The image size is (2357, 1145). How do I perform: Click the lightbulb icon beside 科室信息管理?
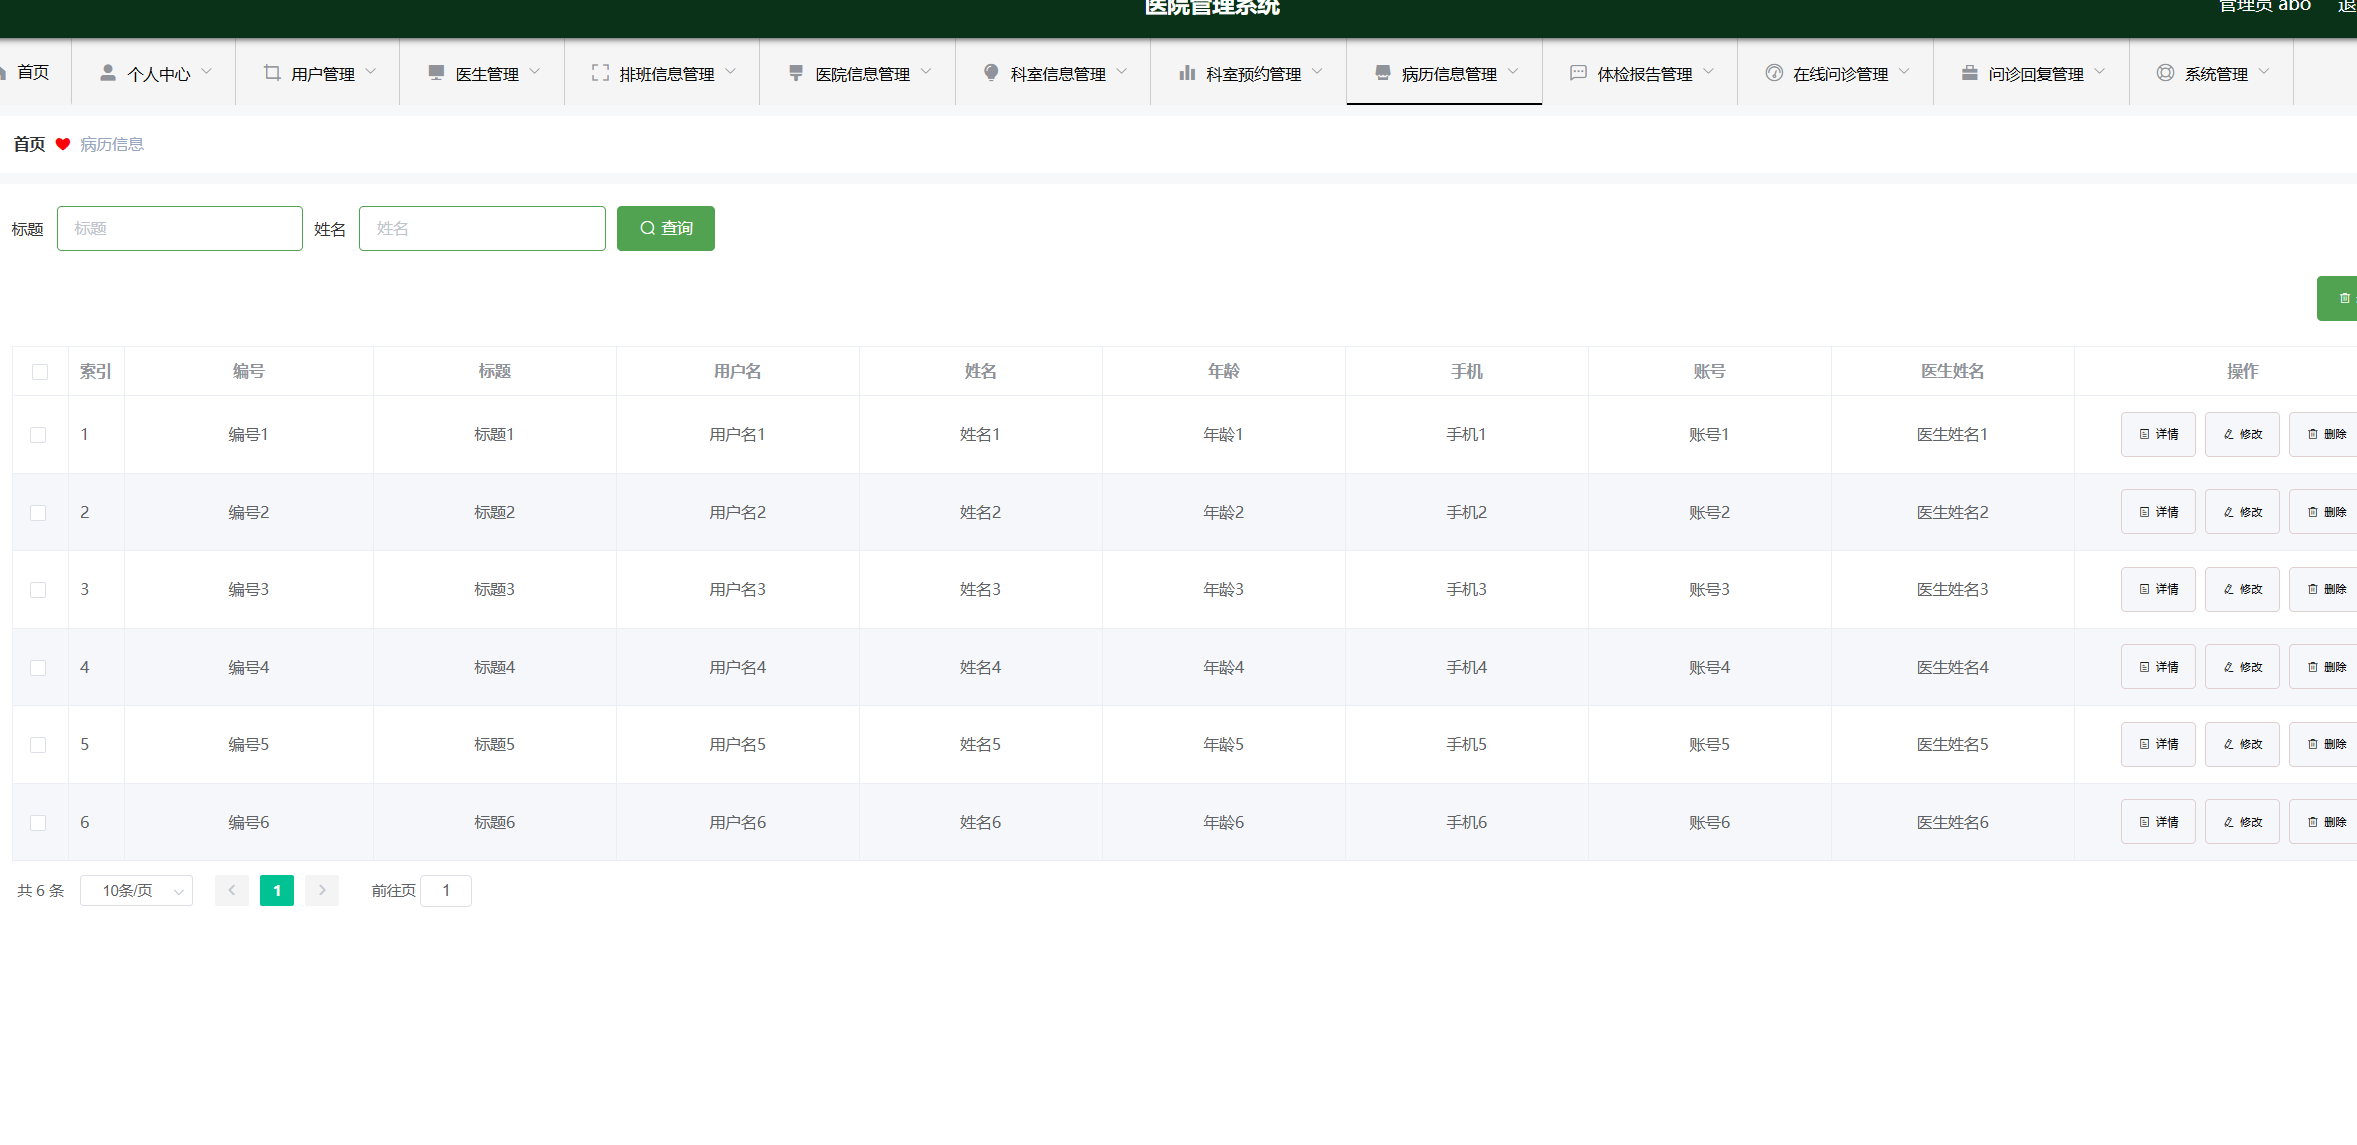point(991,73)
